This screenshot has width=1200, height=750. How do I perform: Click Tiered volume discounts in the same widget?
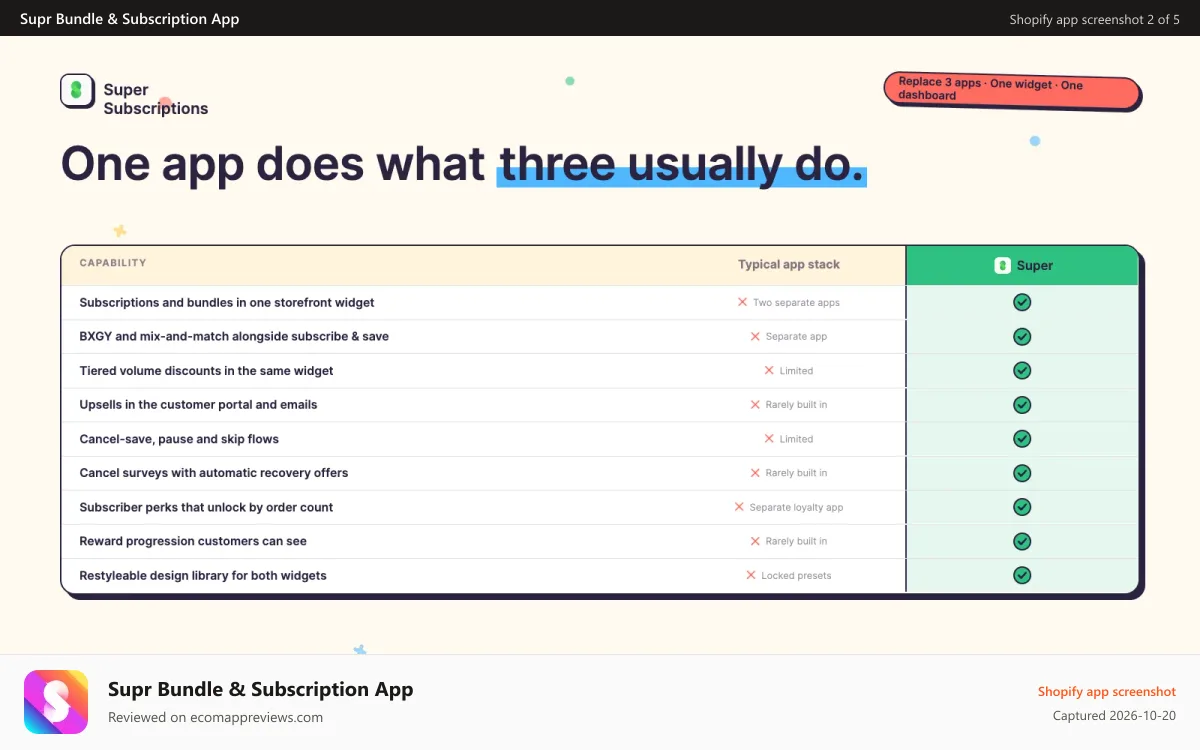pos(206,370)
